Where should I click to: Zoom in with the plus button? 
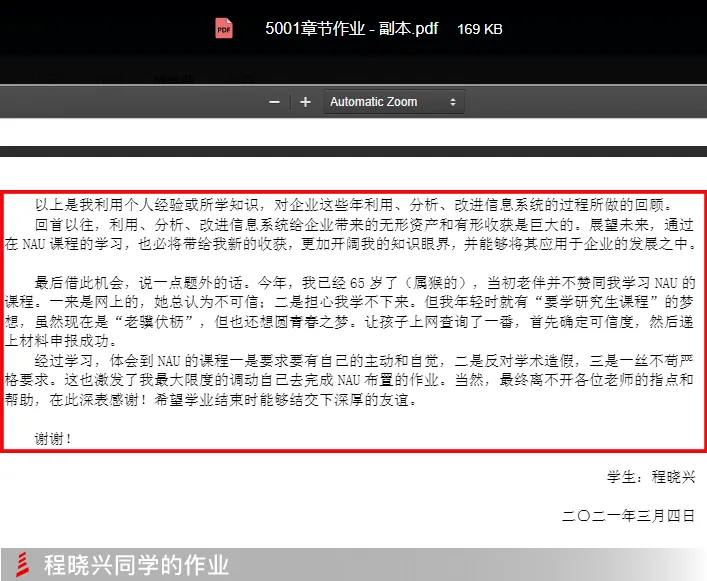coord(305,102)
